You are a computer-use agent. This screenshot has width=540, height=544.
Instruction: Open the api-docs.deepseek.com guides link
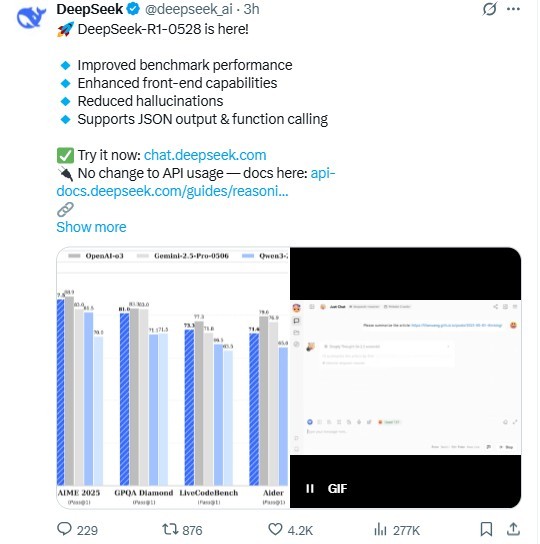point(196,182)
